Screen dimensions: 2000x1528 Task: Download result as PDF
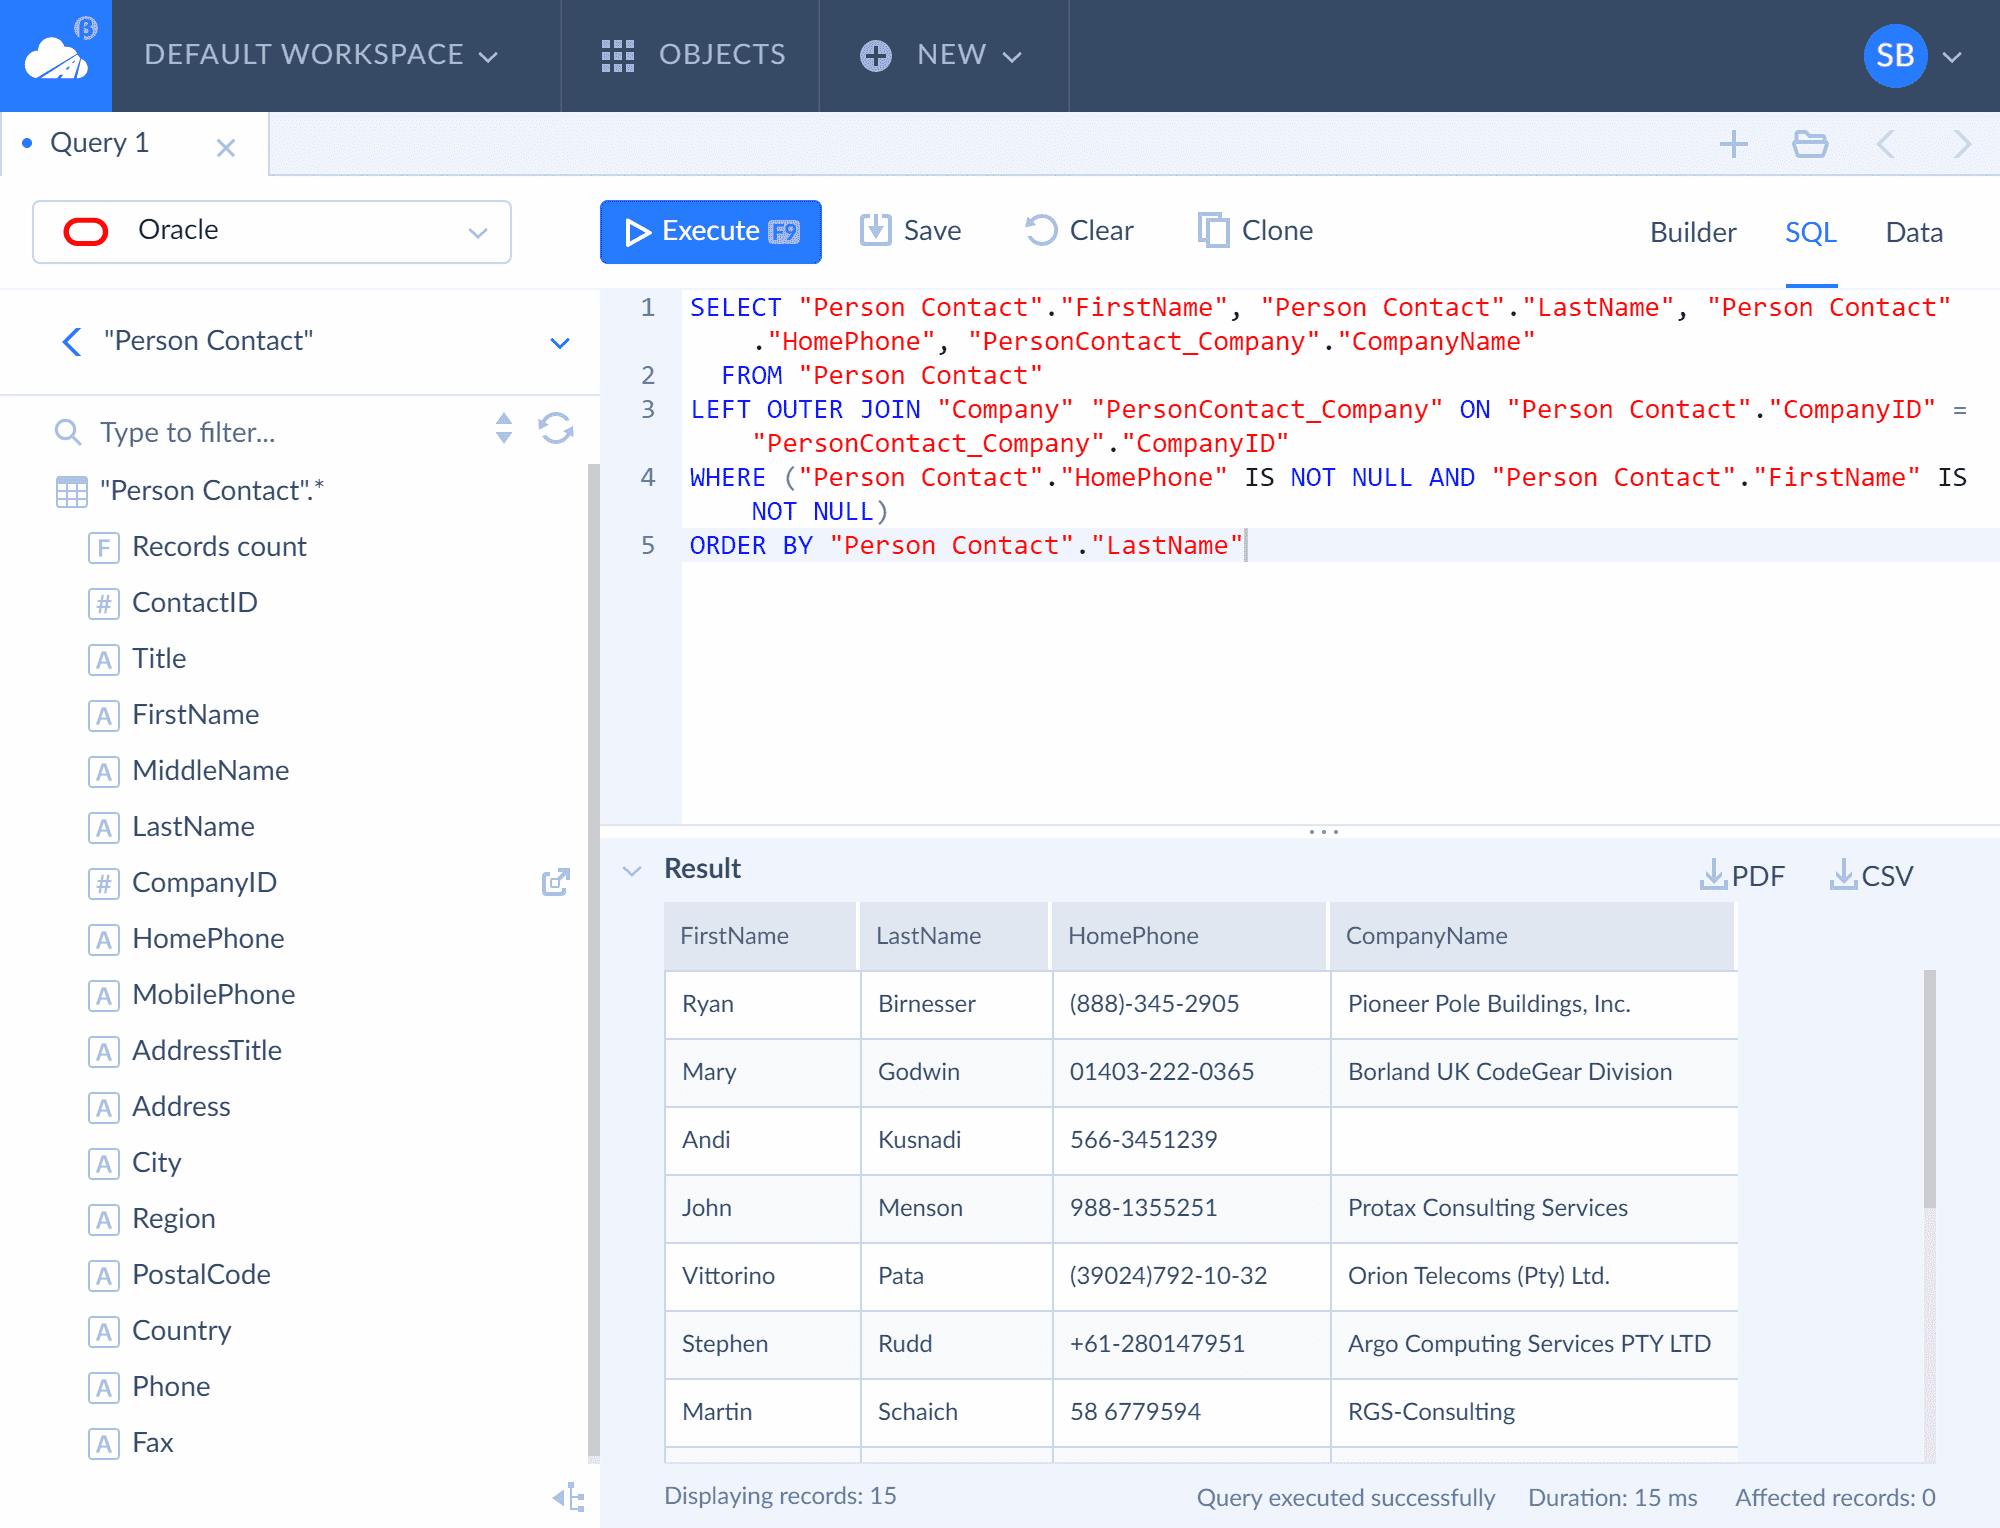[x=1742, y=876]
